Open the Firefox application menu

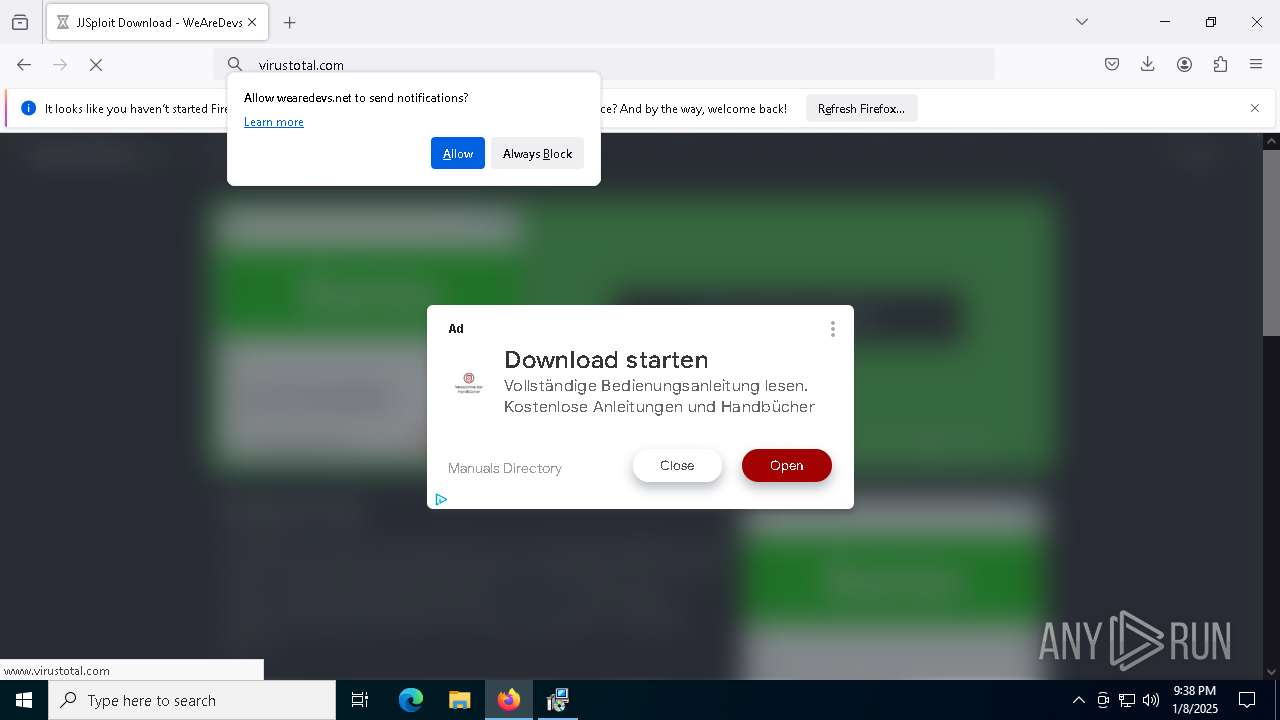(x=1256, y=64)
